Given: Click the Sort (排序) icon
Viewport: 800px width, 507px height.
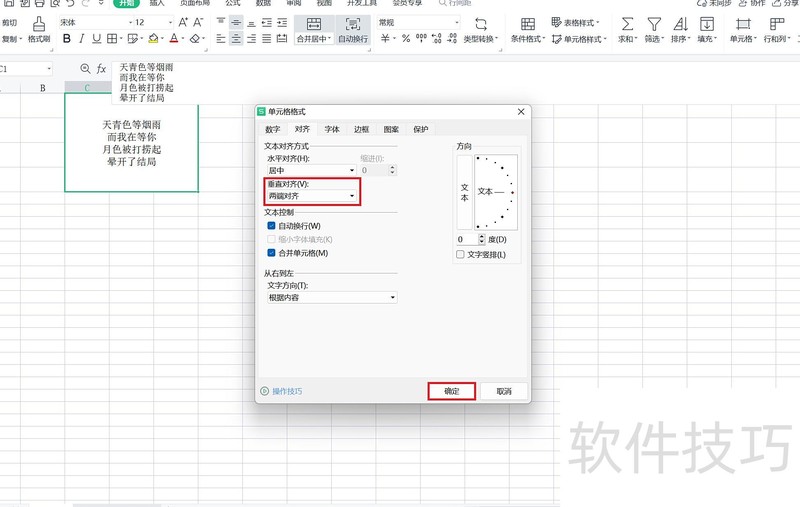Looking at the screenshot, I should (680, 24).
